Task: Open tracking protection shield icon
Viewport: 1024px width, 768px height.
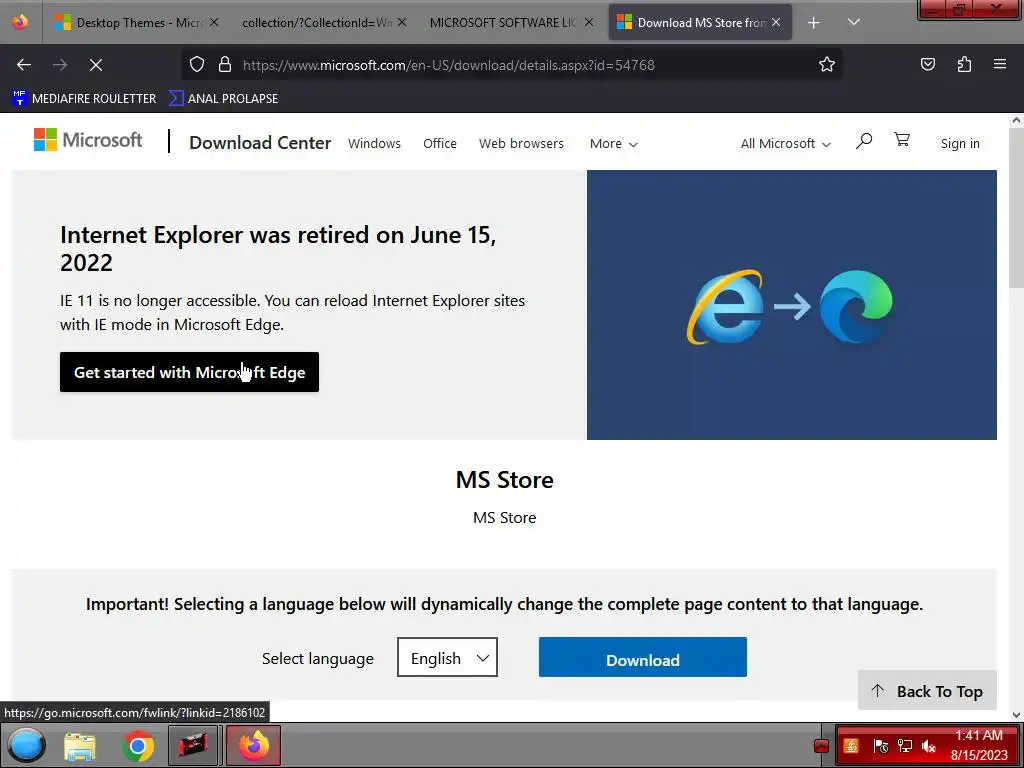Action: [x=197, y=65]
